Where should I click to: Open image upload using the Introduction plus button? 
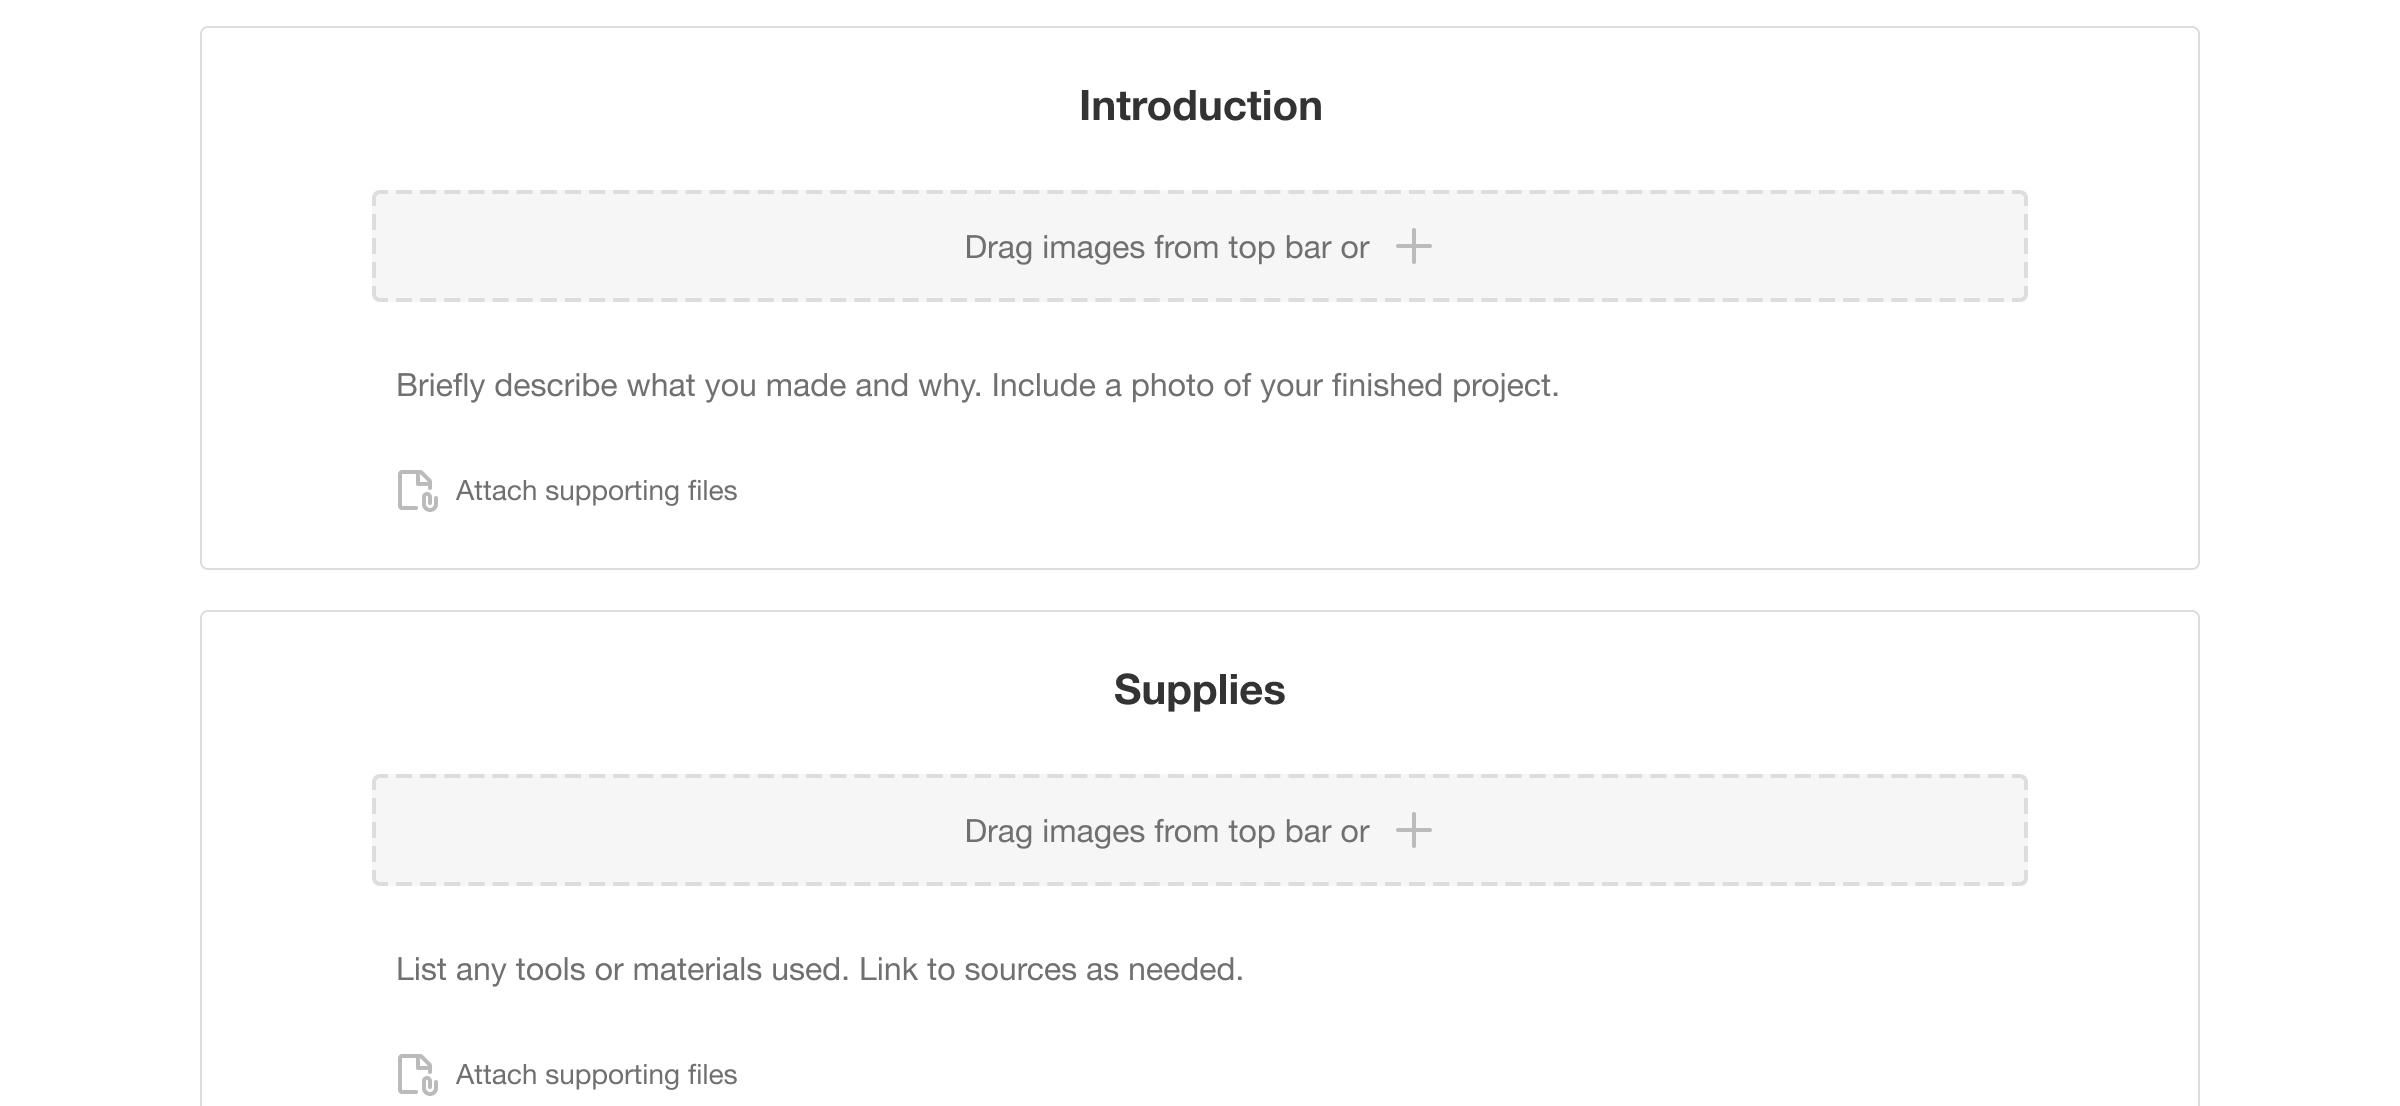tap(1414, 246)
